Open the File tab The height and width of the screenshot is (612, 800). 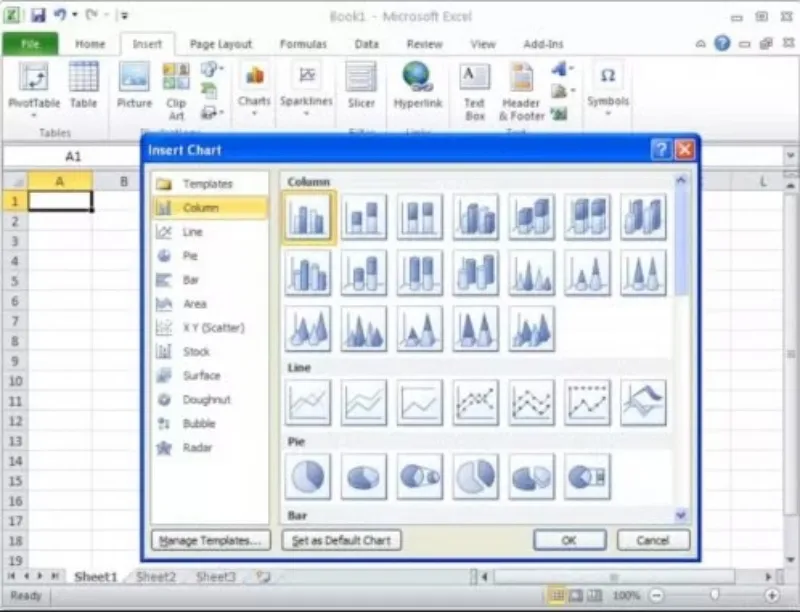click(30, 44)
